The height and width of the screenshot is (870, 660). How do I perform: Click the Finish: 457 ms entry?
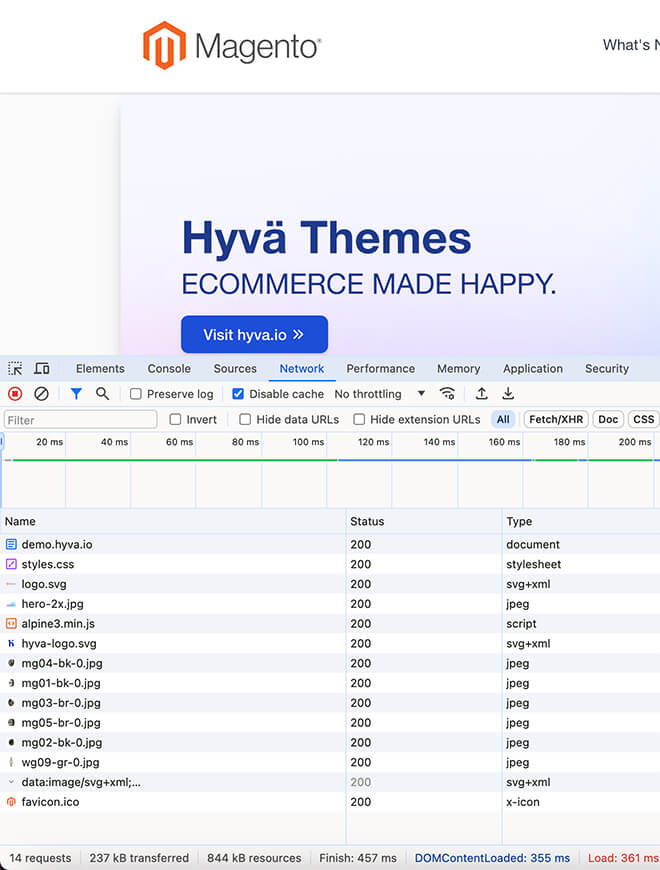click(358, 858)
